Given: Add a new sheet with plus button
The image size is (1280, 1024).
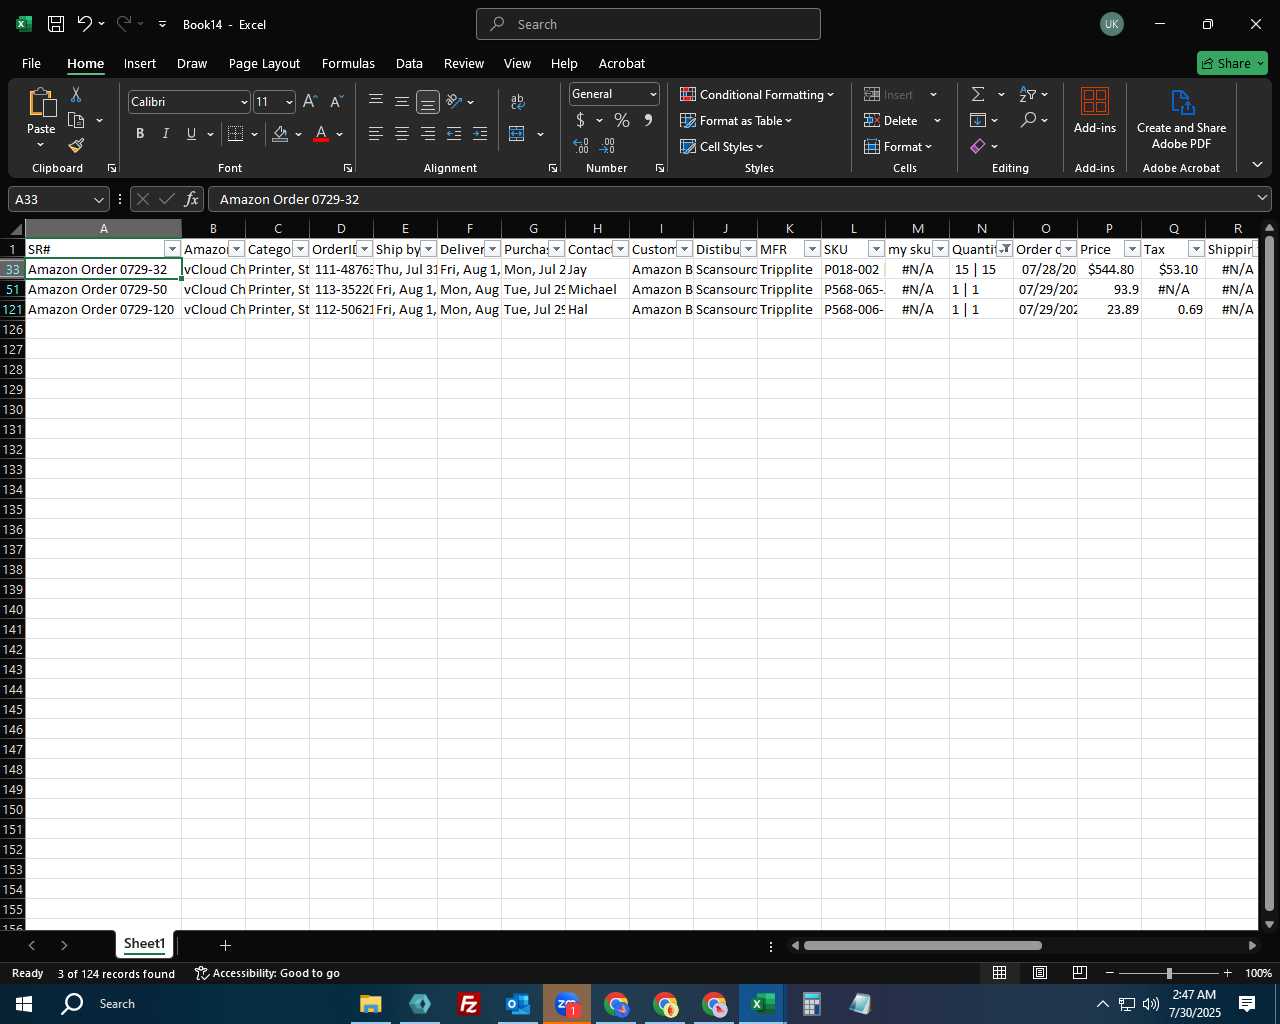Looking at the screenshot, I should point(225,945).
